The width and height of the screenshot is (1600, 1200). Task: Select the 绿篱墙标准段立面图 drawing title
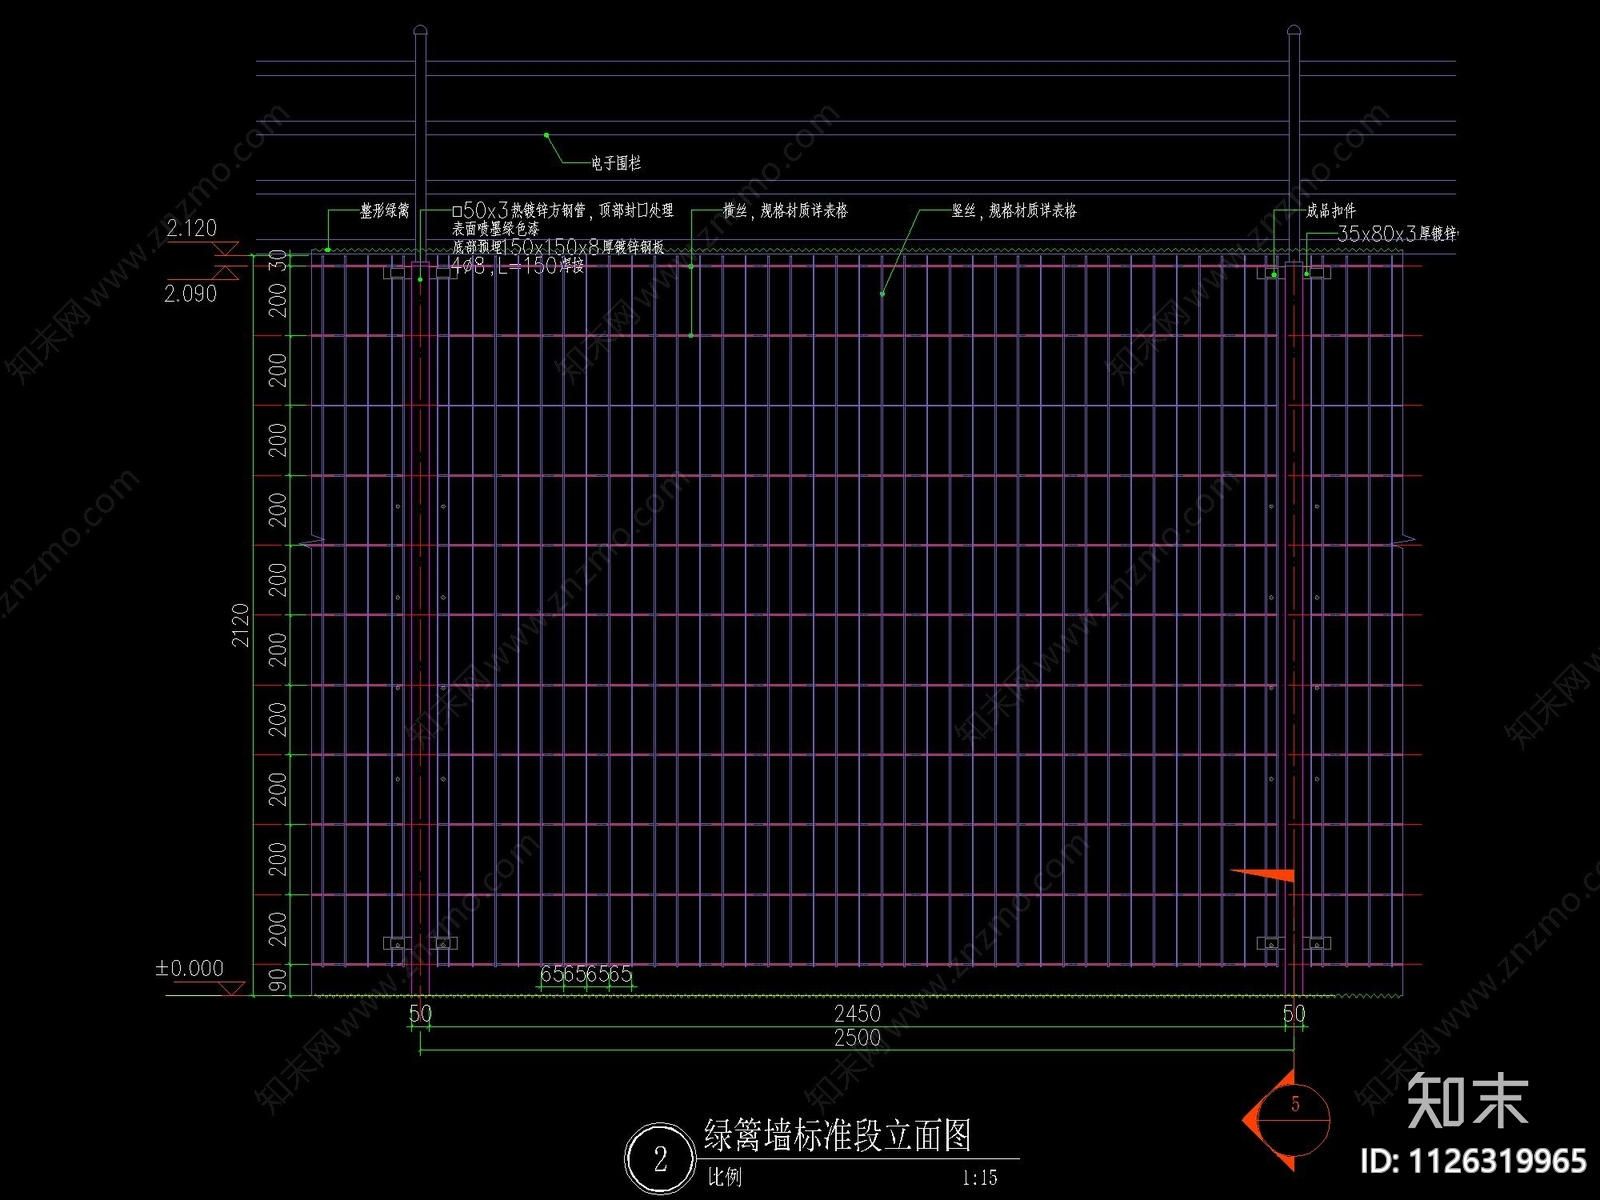(x=838, y=1135)
